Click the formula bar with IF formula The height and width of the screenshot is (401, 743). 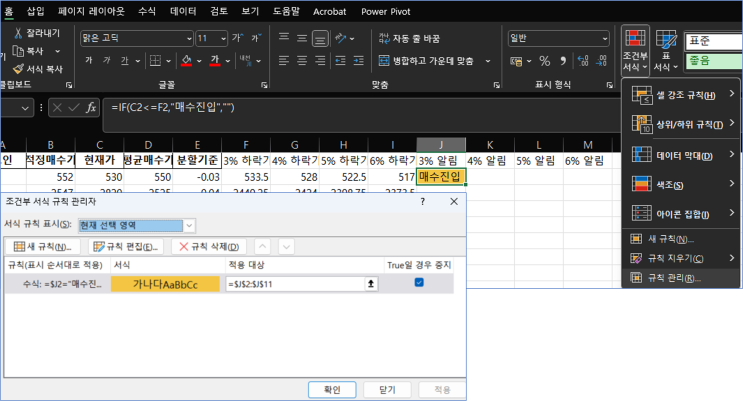(x=362, y=115)
